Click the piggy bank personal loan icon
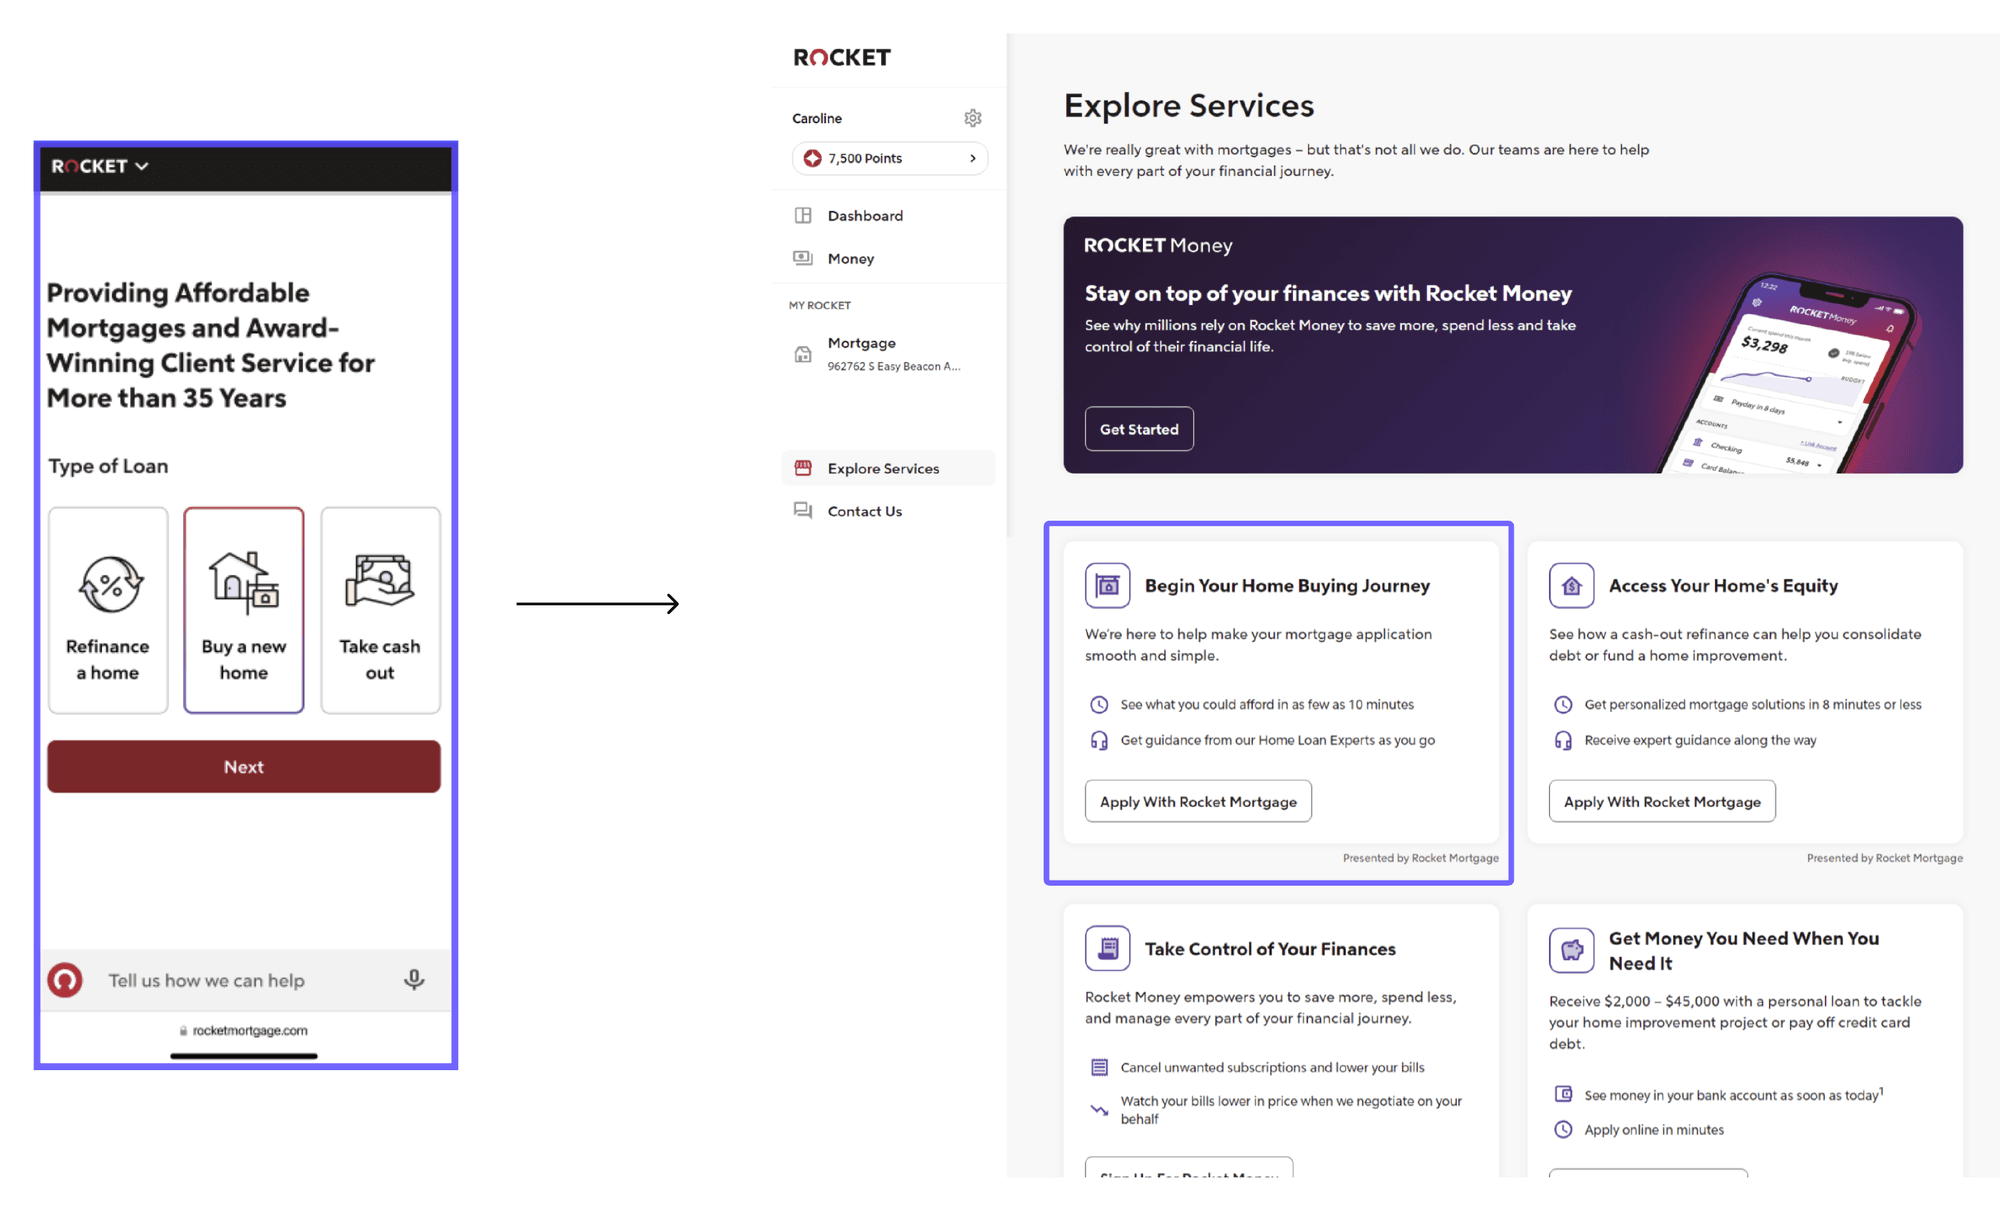Image resolution: width=2000 pixels, height=1210 pixels. click(x=1571, y=950)
